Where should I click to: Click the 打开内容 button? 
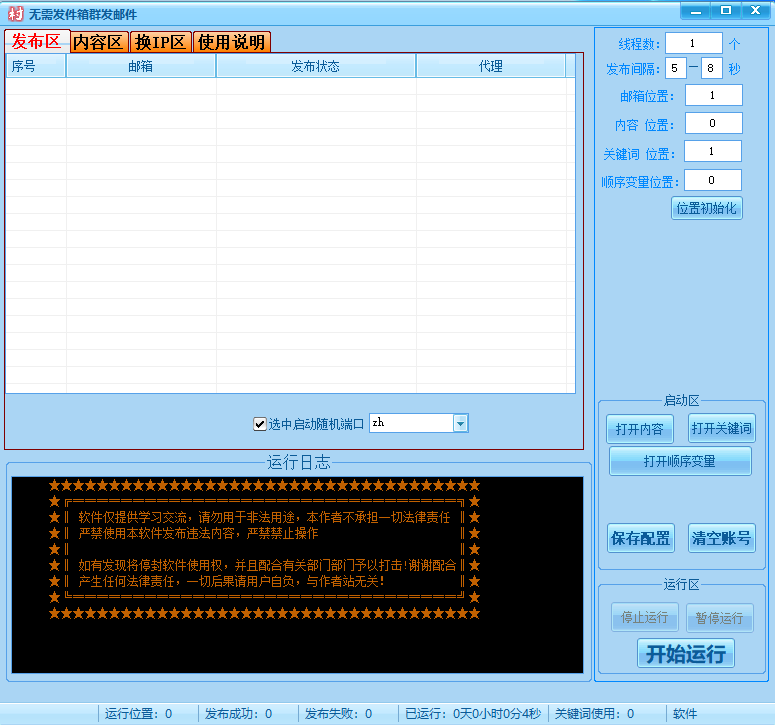(x=640, y=429)
